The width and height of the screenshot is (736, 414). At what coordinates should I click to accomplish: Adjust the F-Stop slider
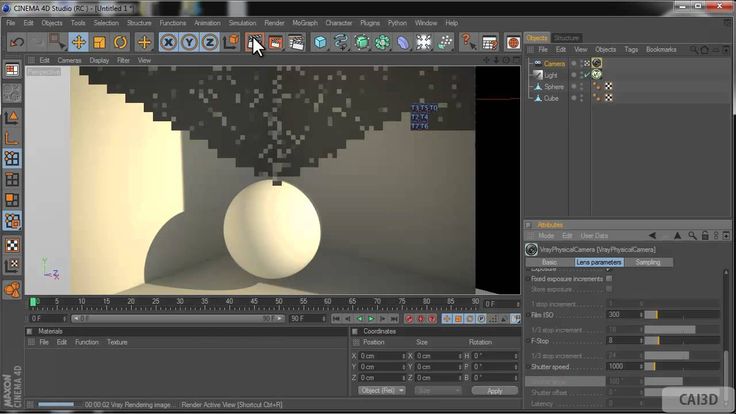point(682,340)
